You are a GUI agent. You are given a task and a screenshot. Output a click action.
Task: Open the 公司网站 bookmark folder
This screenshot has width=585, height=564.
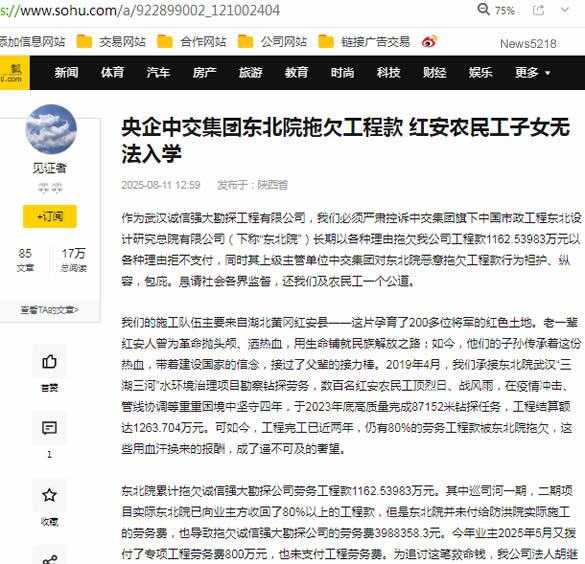(x=272, y=41)
